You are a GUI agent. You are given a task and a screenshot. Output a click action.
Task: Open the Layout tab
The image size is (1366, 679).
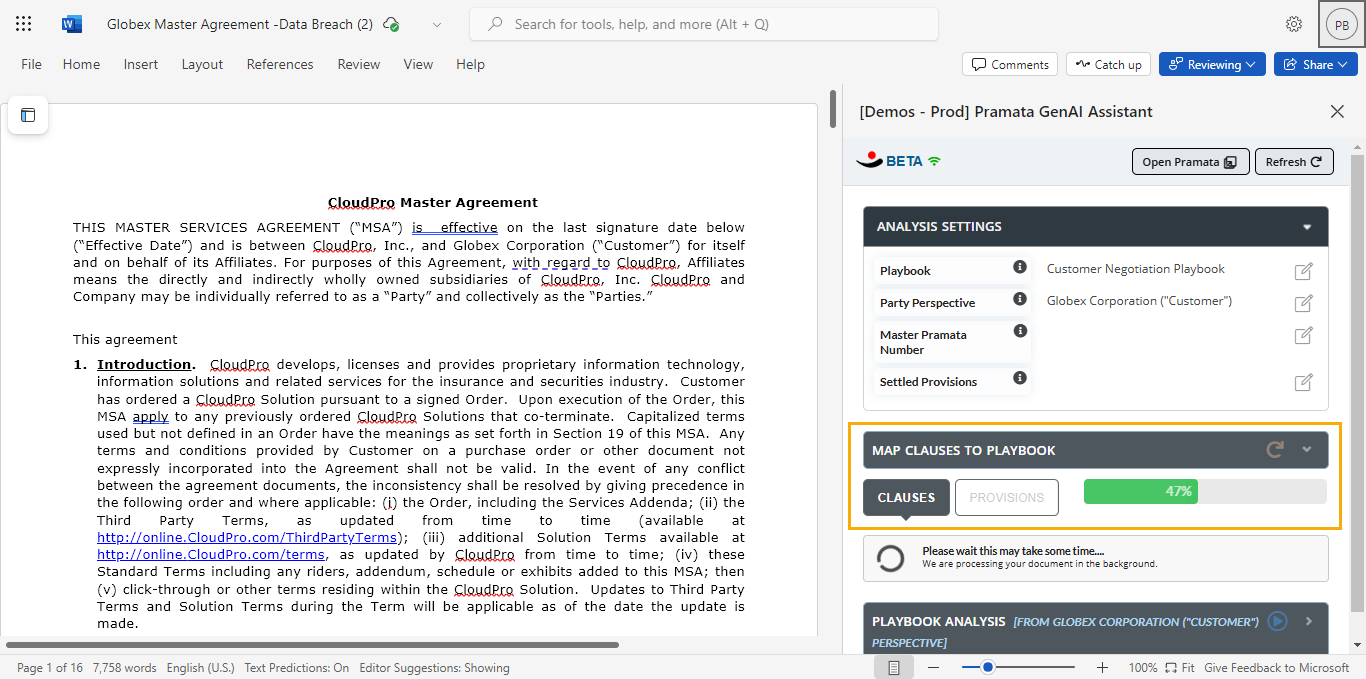[202, 64]
